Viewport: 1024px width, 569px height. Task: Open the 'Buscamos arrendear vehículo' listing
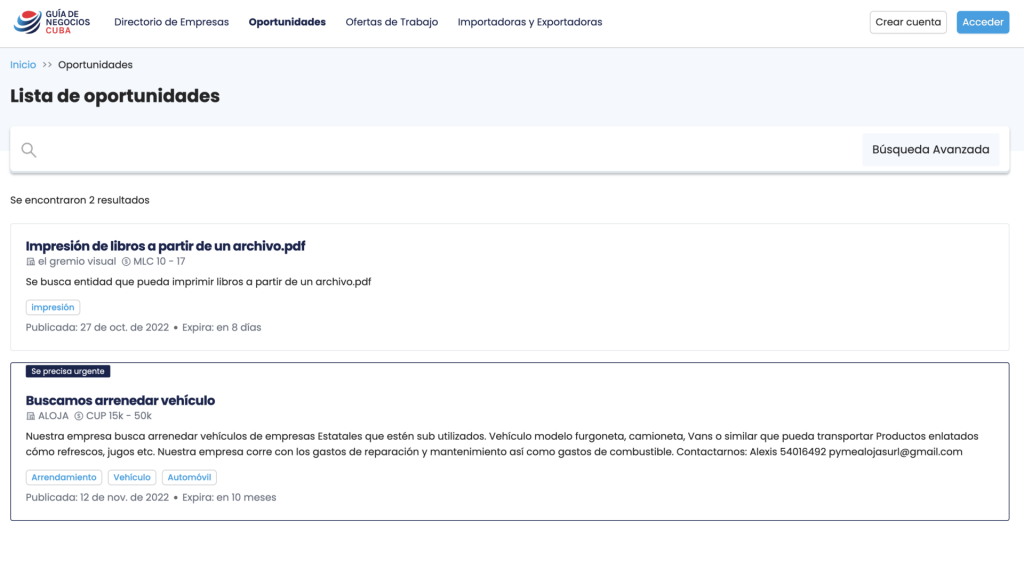120,400
